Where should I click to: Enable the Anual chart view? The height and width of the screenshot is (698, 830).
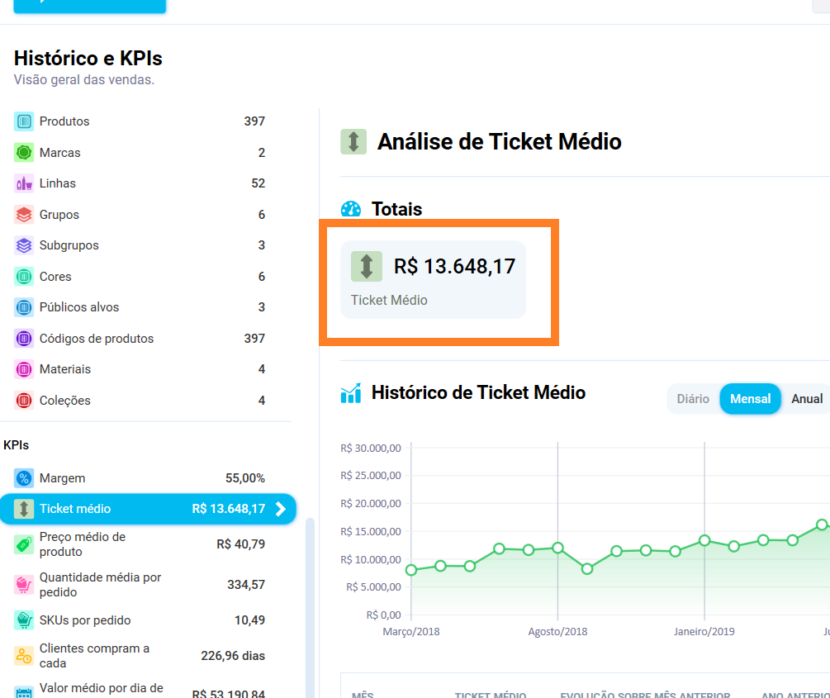(806, 398)
